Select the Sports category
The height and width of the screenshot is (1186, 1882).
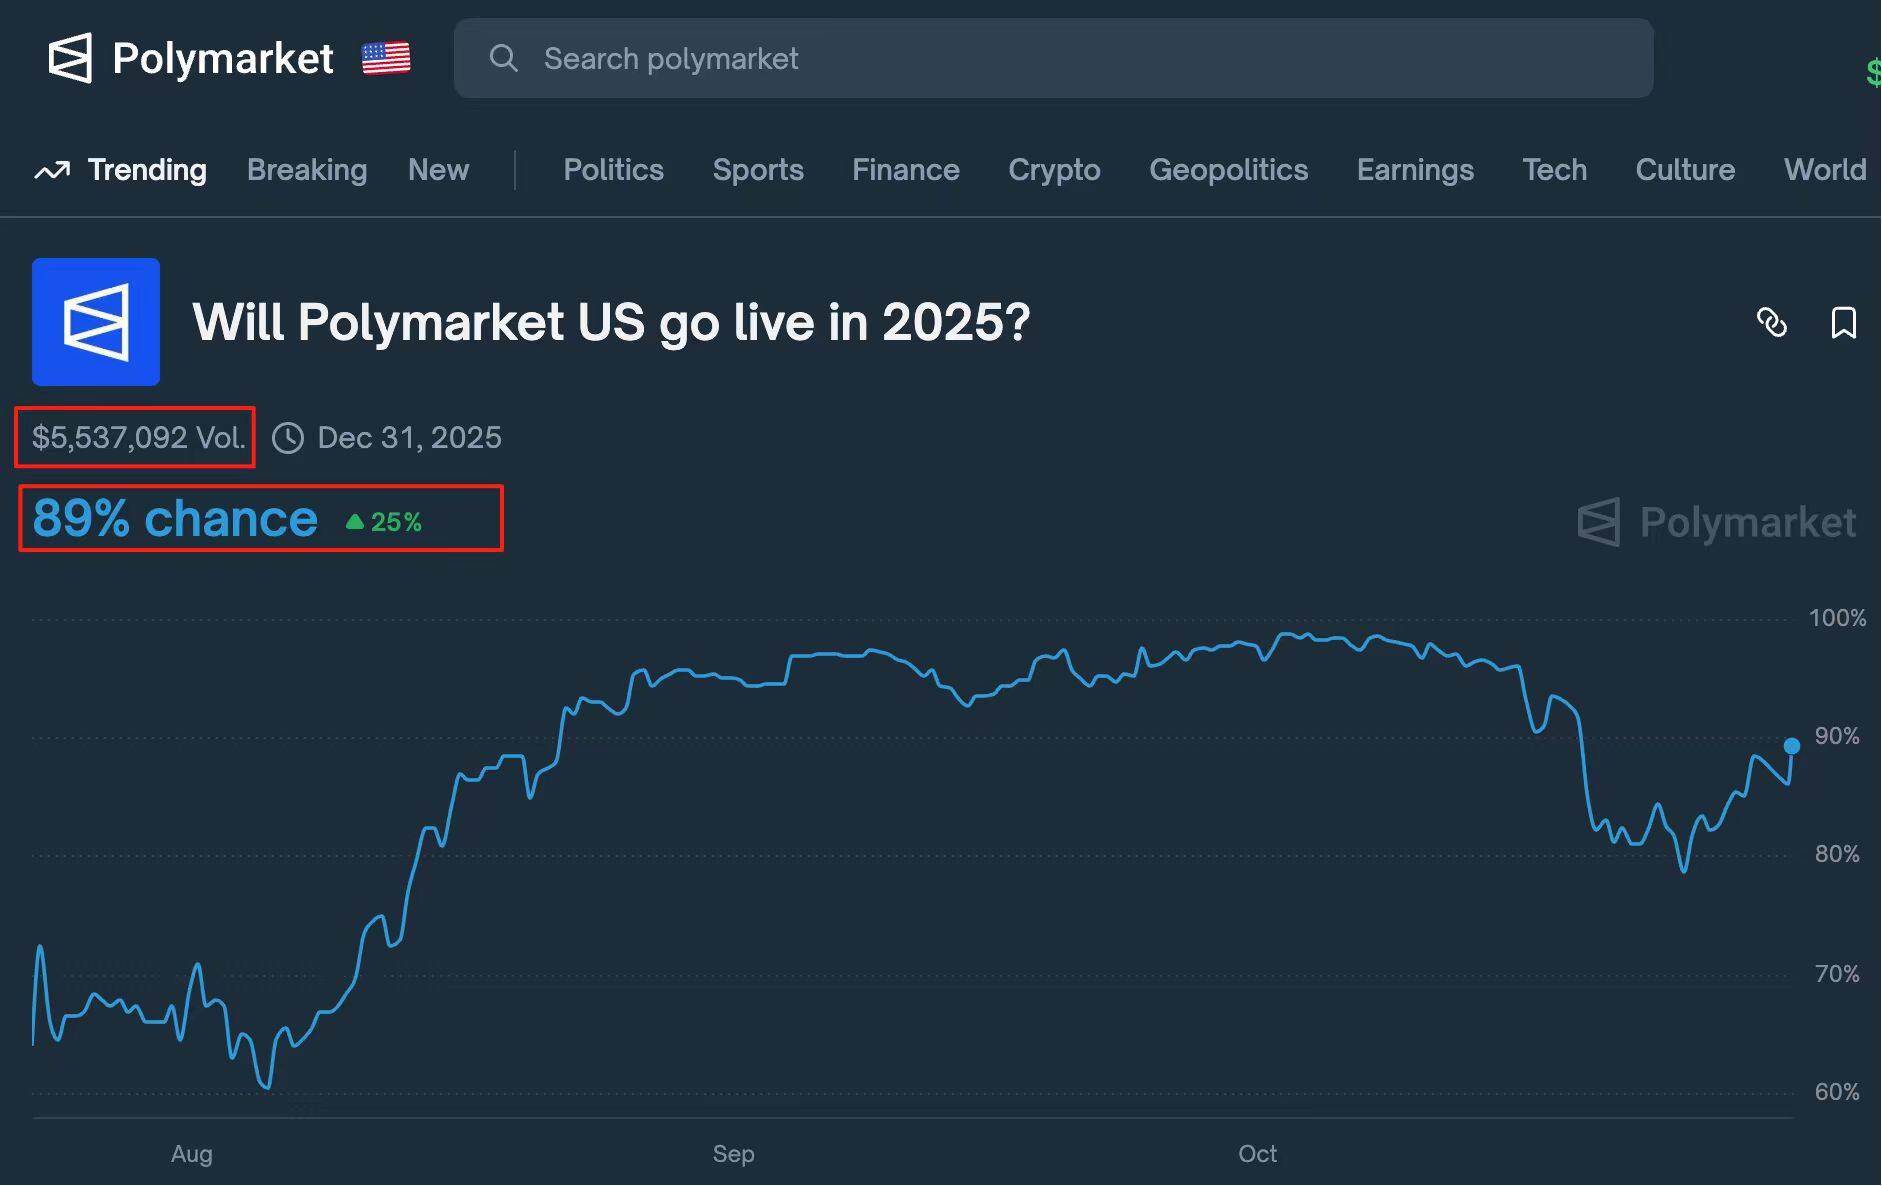click(x=758, y=170)
